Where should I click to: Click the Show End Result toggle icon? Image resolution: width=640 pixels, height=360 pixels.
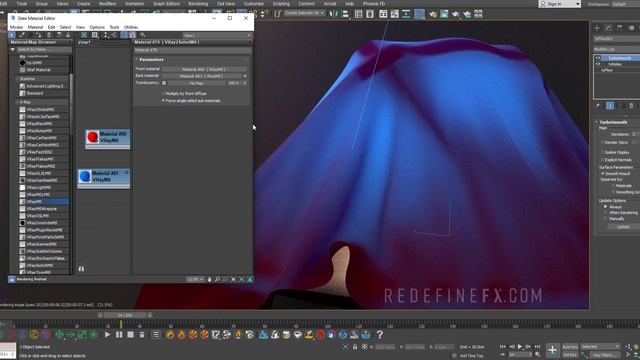[610, 105]
